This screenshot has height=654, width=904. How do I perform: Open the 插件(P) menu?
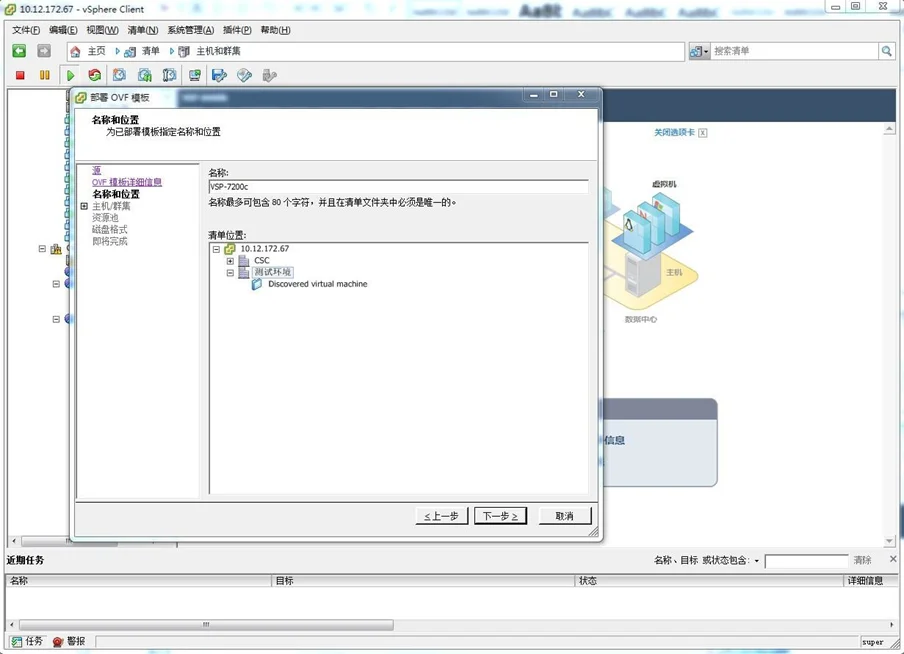[x=237, y=30]
